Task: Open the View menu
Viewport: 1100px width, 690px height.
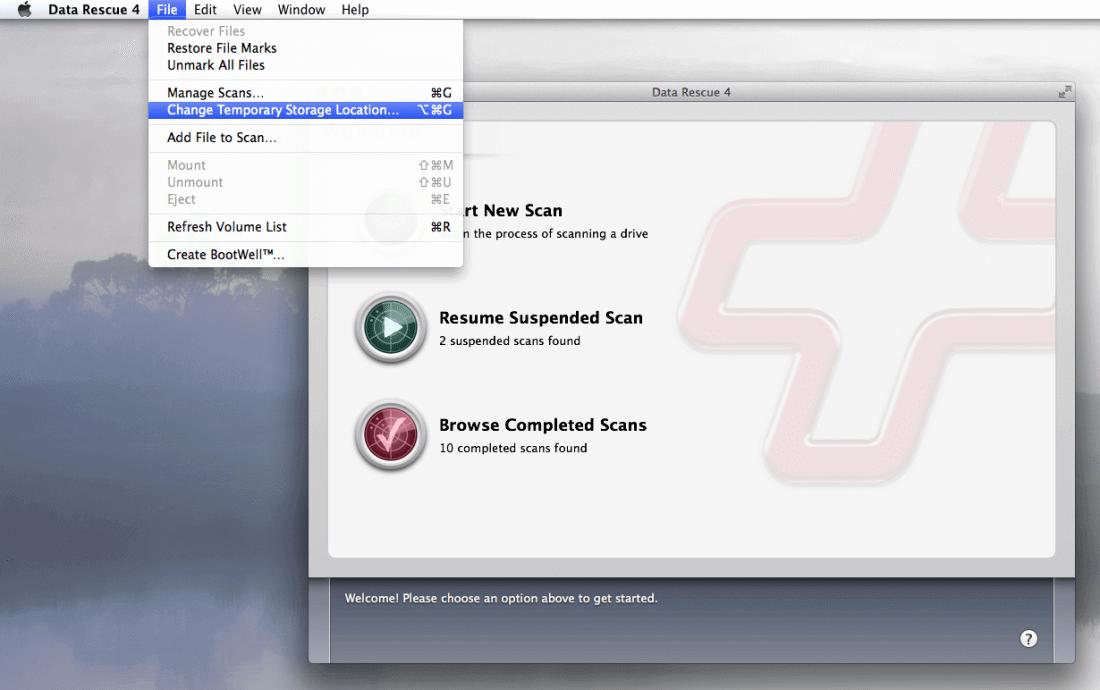Action: [x=247, y=9]
